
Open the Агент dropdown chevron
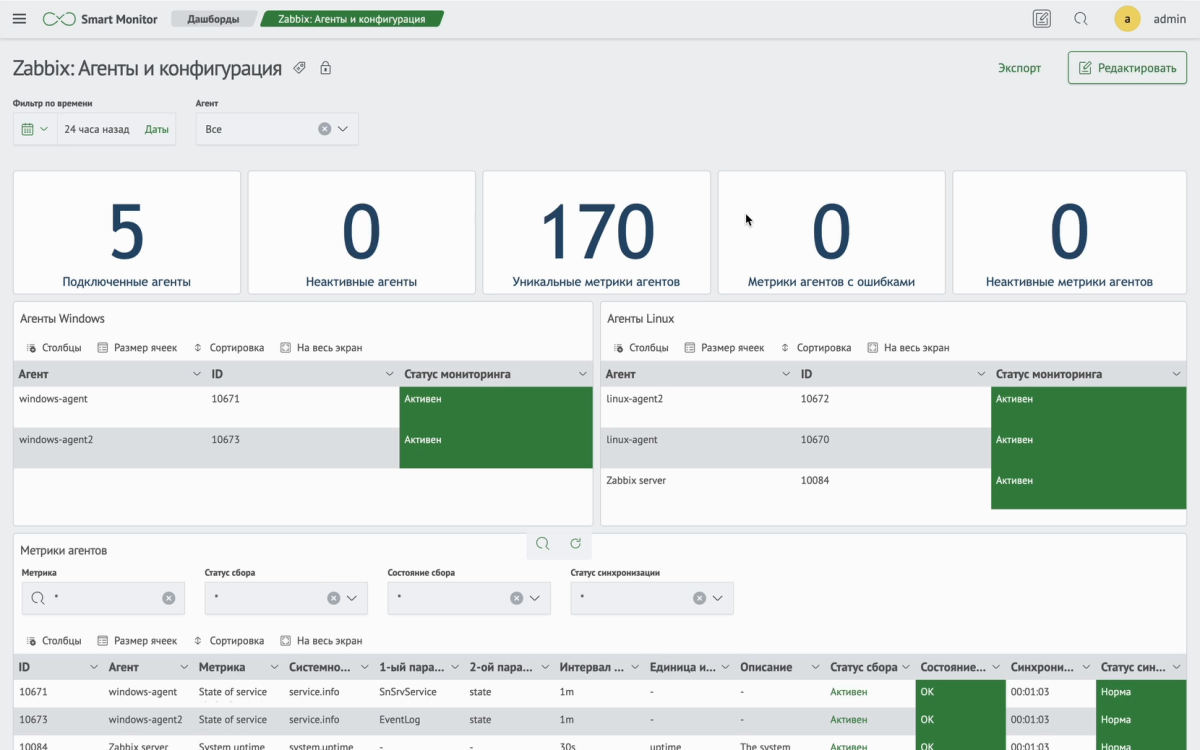click(343, 129)
